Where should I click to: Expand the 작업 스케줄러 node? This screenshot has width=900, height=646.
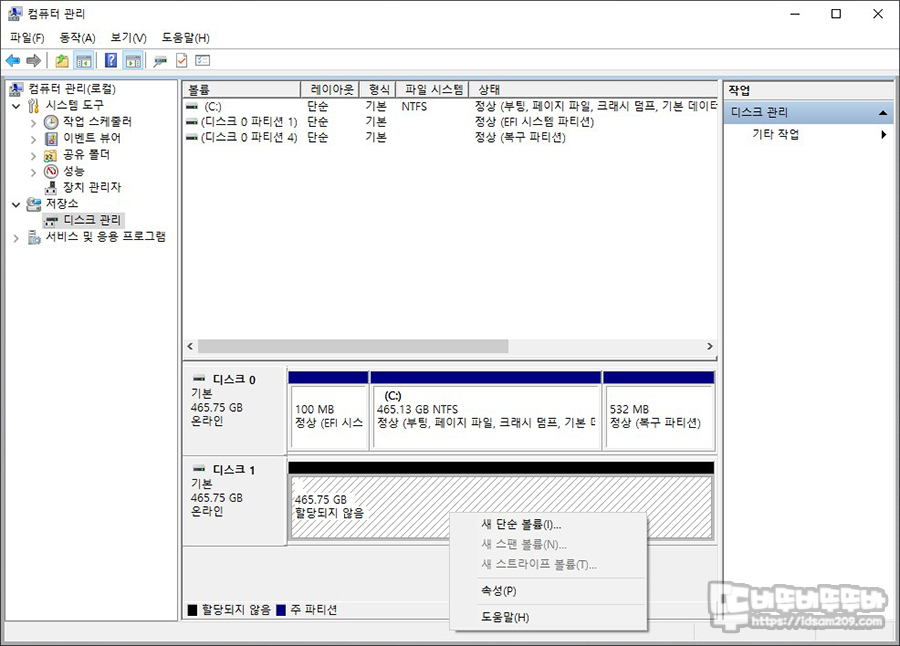point(33,123)
